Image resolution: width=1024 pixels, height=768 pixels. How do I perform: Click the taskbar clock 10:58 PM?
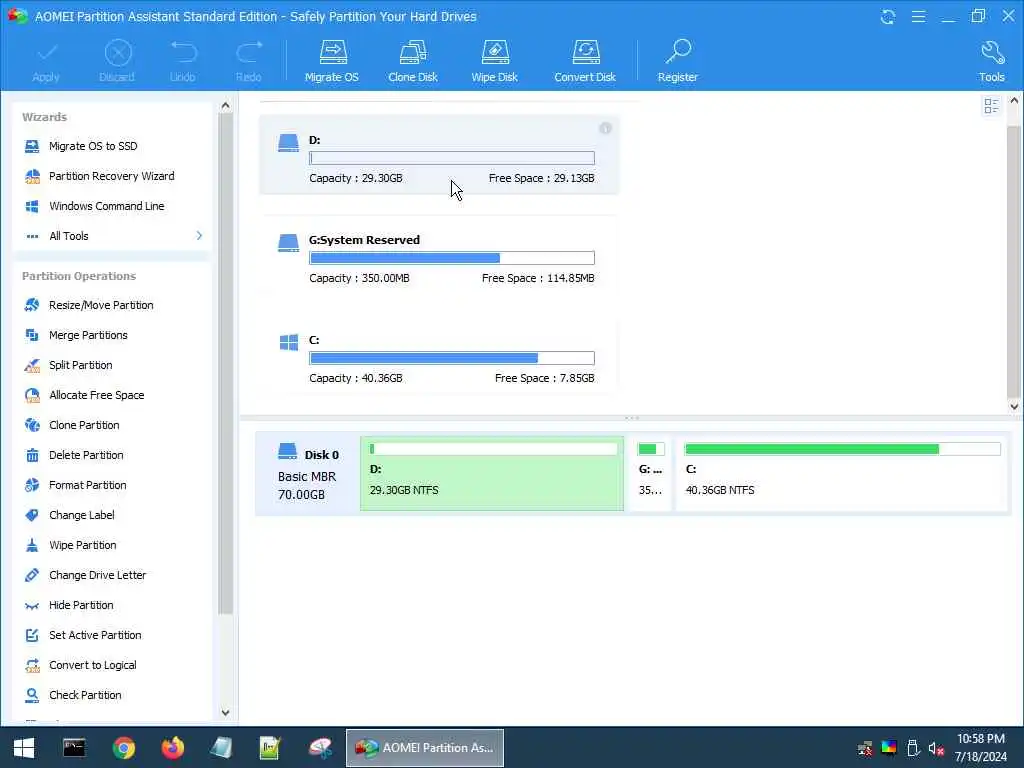[x=981, y=739]
